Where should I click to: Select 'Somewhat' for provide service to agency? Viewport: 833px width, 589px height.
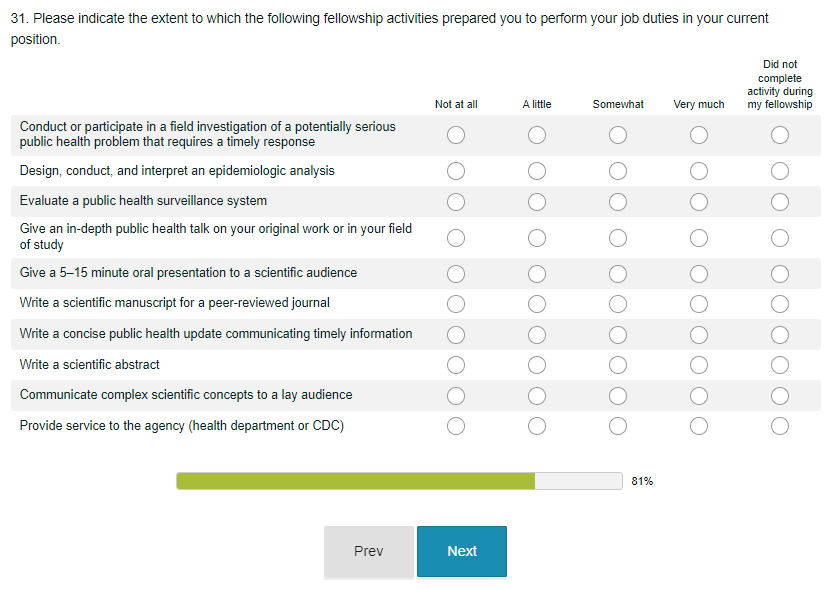[x=618, y=427]
